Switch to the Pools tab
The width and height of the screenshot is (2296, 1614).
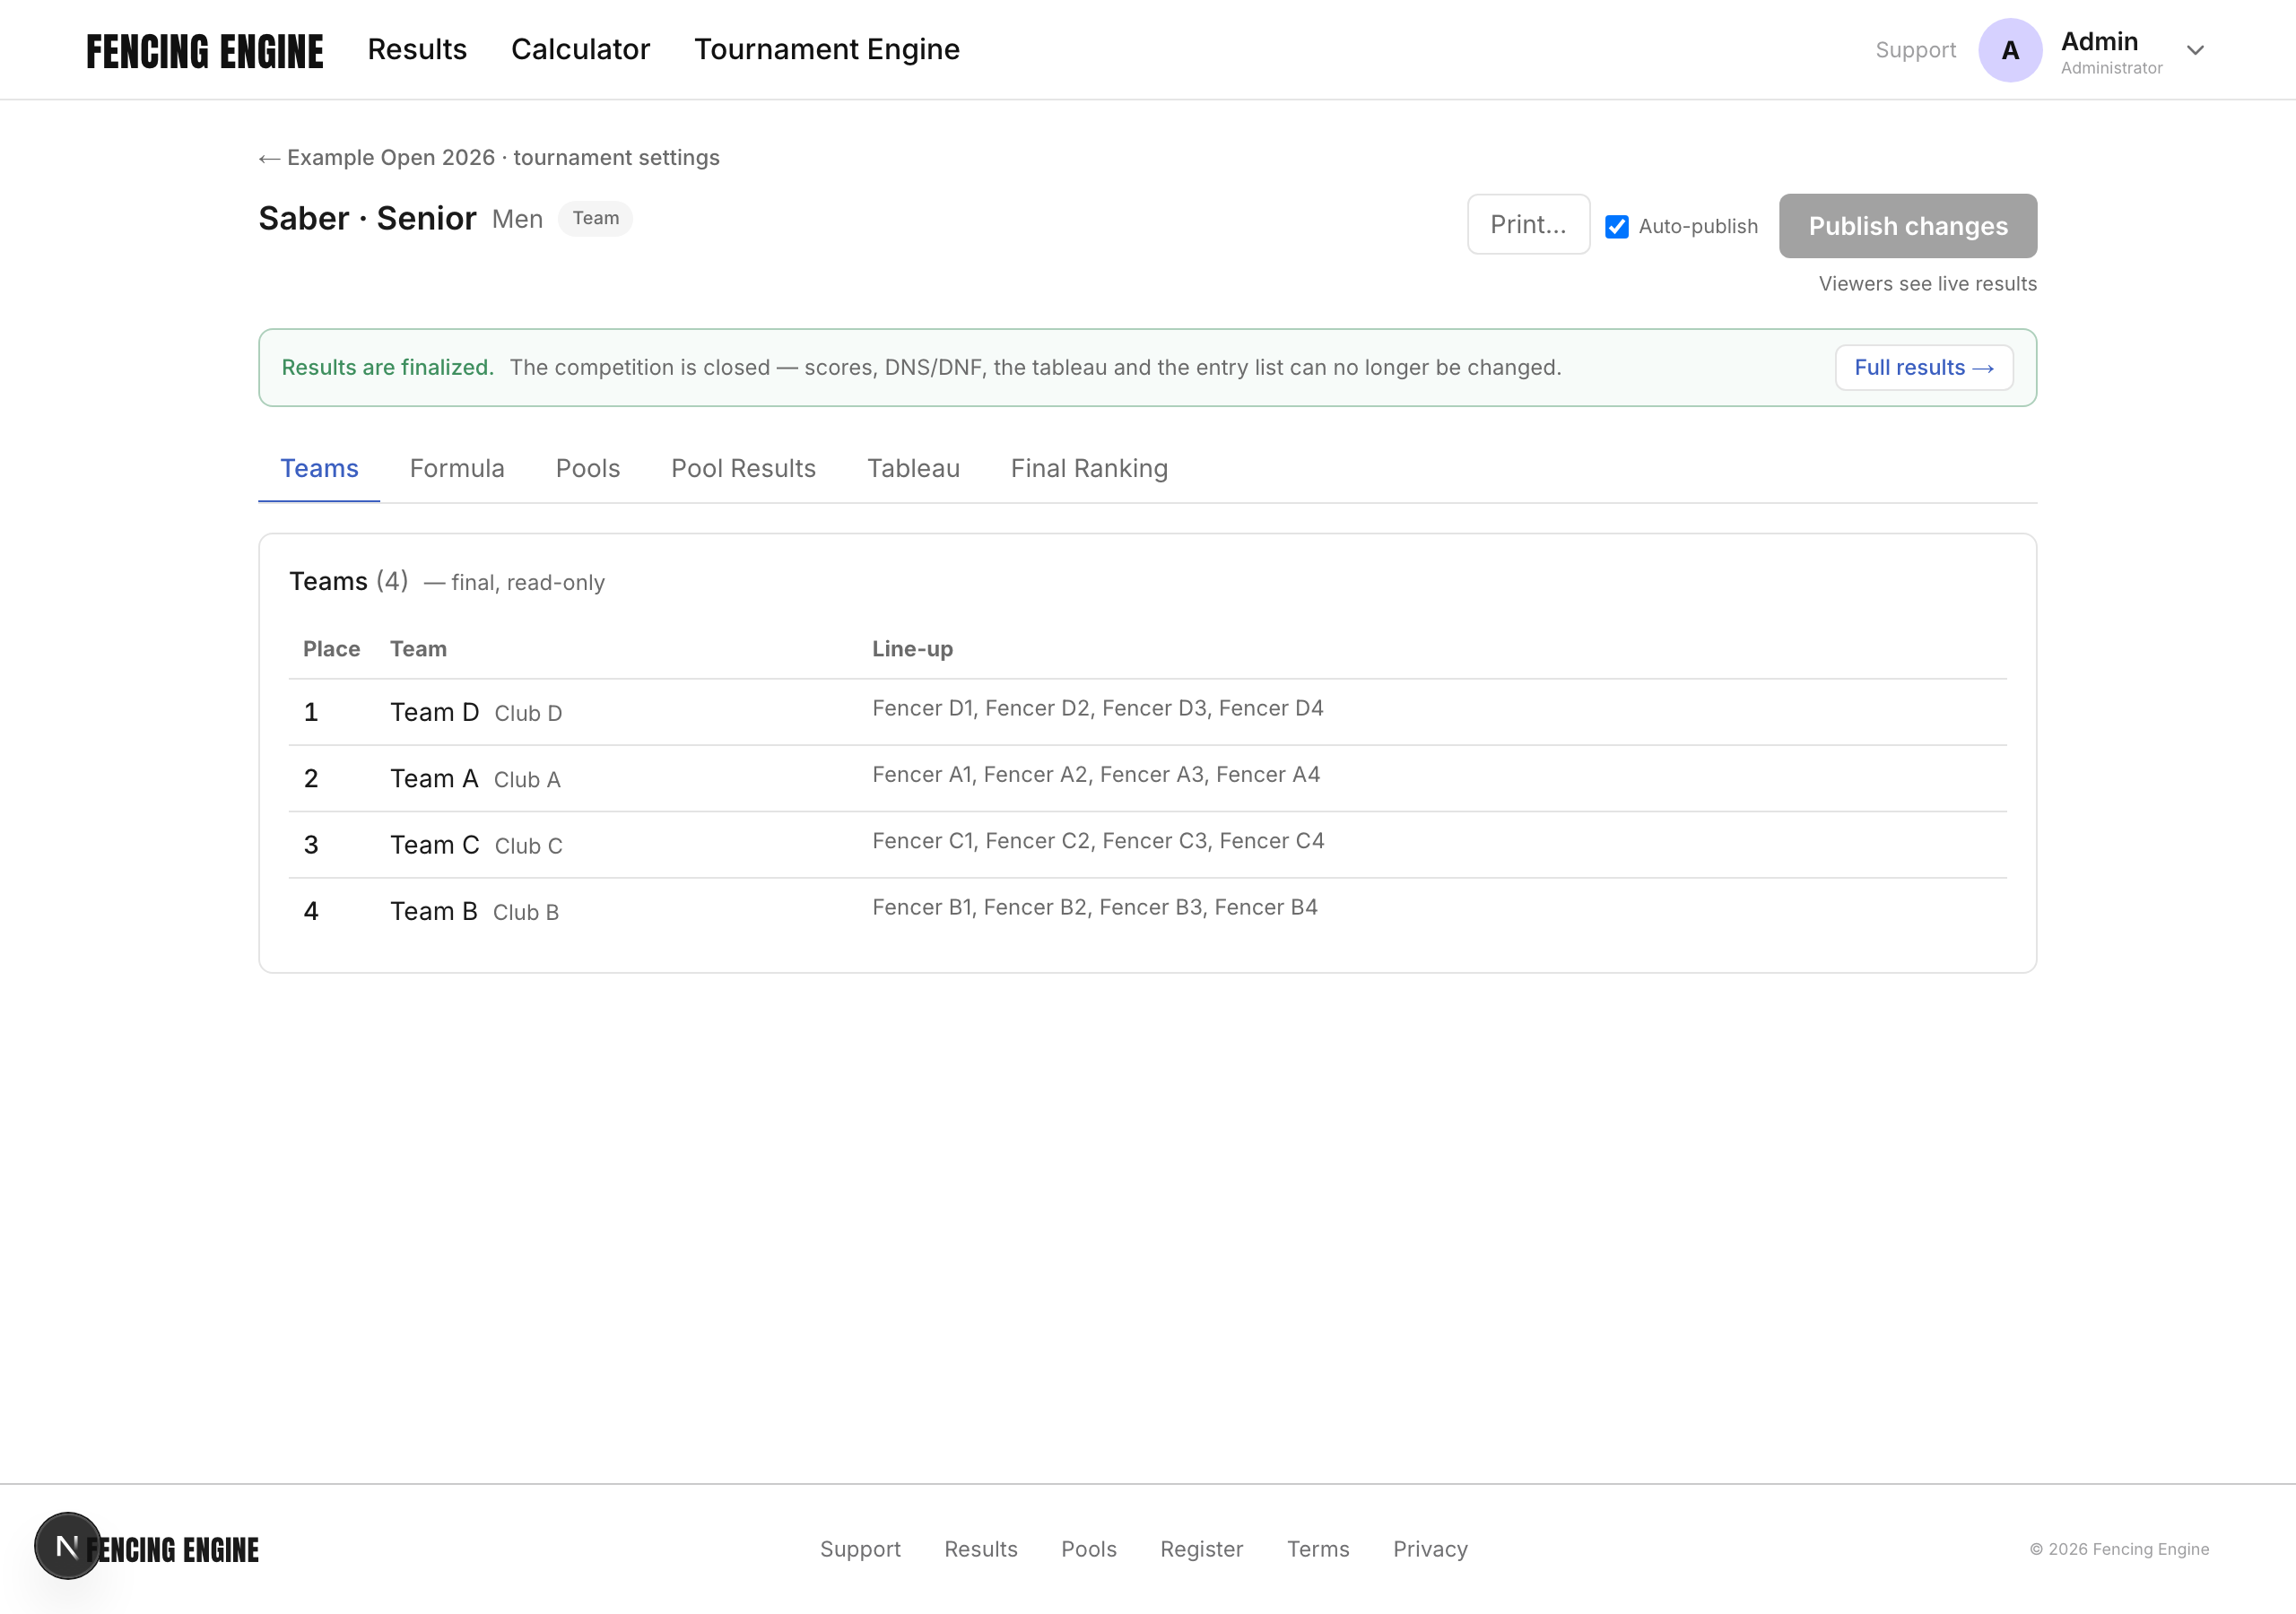588,468
